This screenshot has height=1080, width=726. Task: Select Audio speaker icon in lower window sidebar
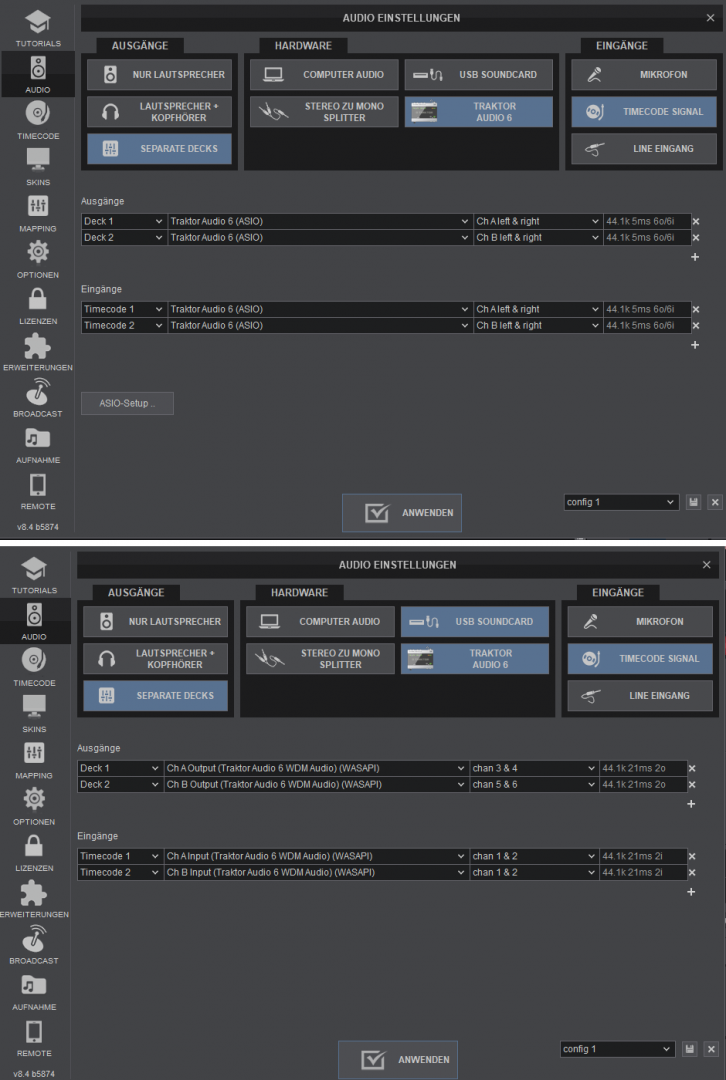click(34, 622)
